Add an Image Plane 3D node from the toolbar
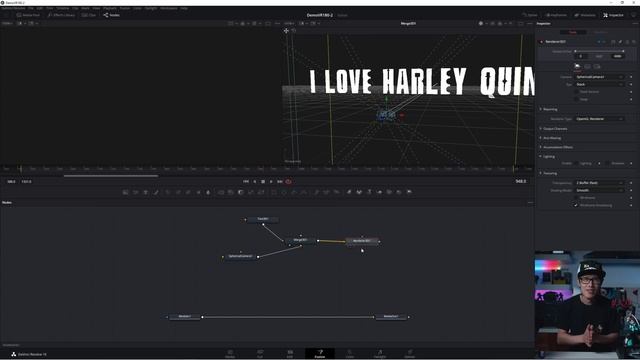The height and width of the screenshot is (360, 640). (x=349, y=192)
